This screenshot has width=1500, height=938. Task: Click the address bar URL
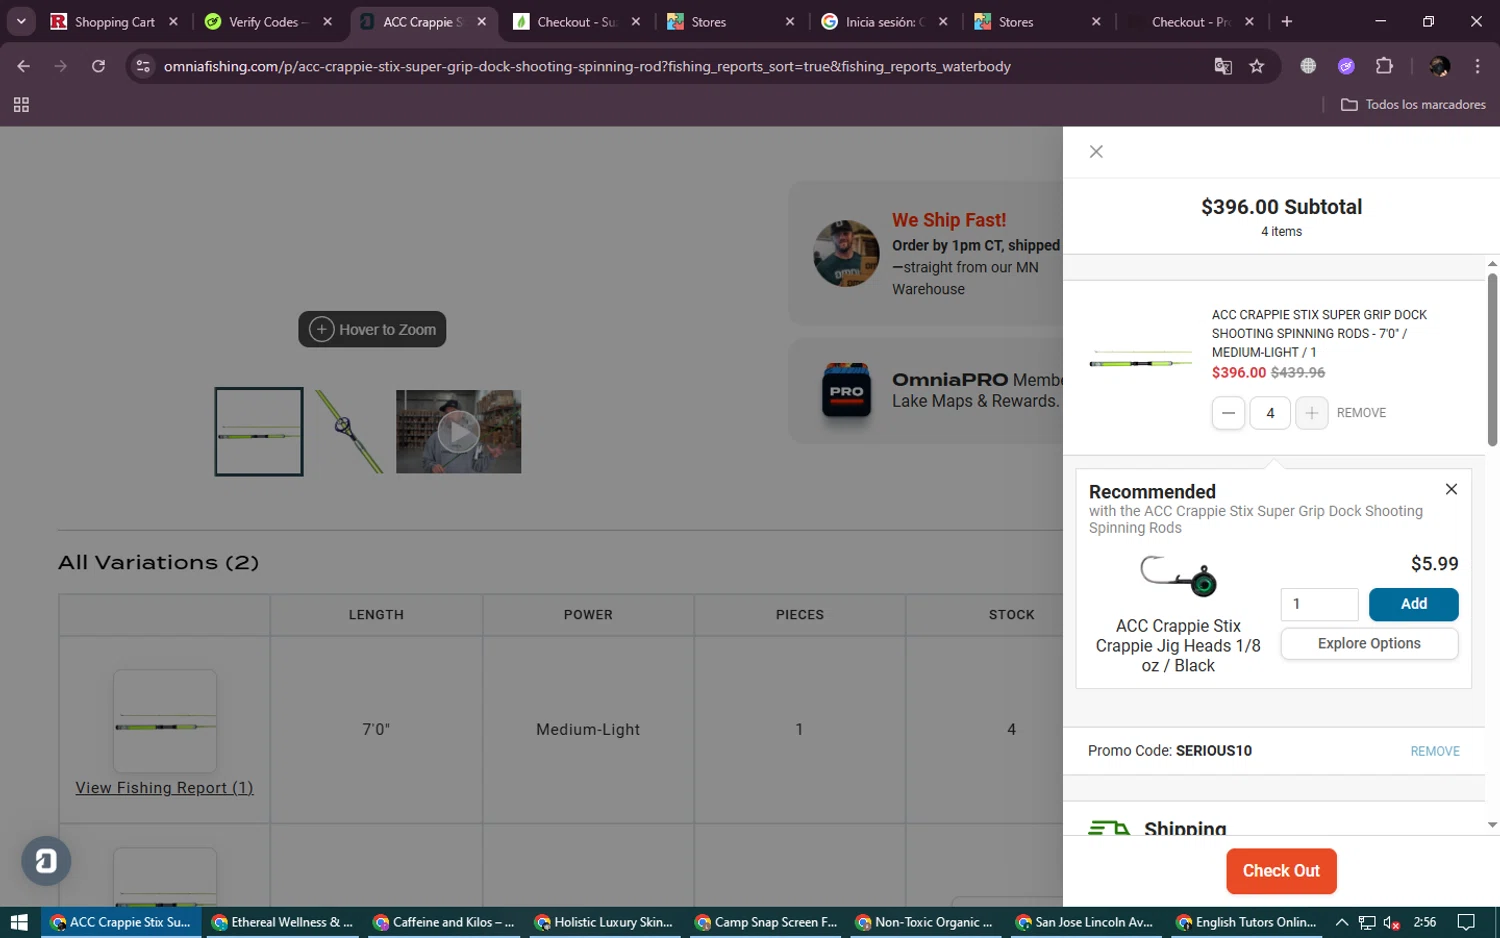pyautogui.click(x=587, y=66)
